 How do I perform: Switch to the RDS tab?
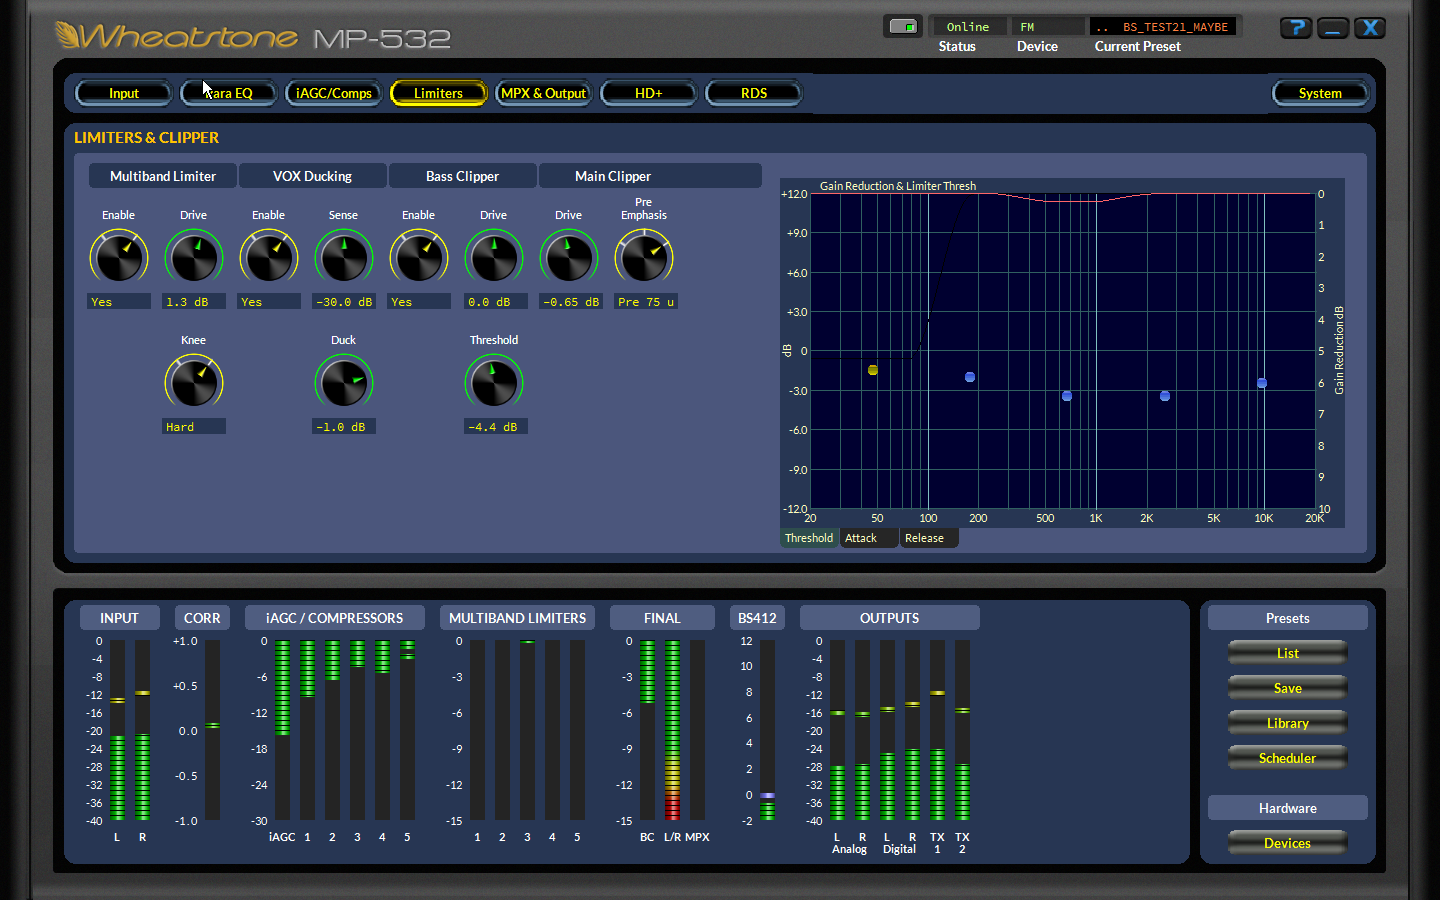tap(754, 93)
